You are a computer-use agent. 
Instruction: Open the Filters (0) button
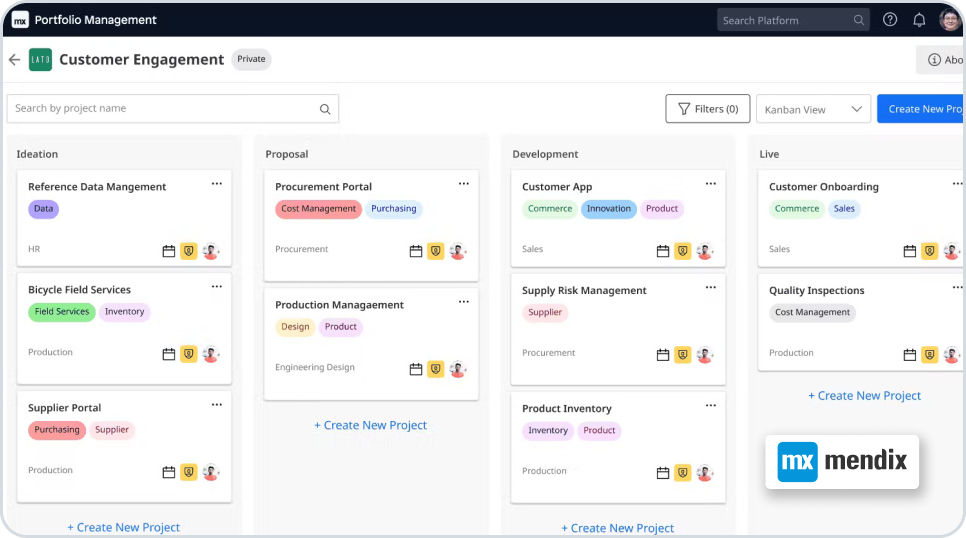click(x=707, y=109)
